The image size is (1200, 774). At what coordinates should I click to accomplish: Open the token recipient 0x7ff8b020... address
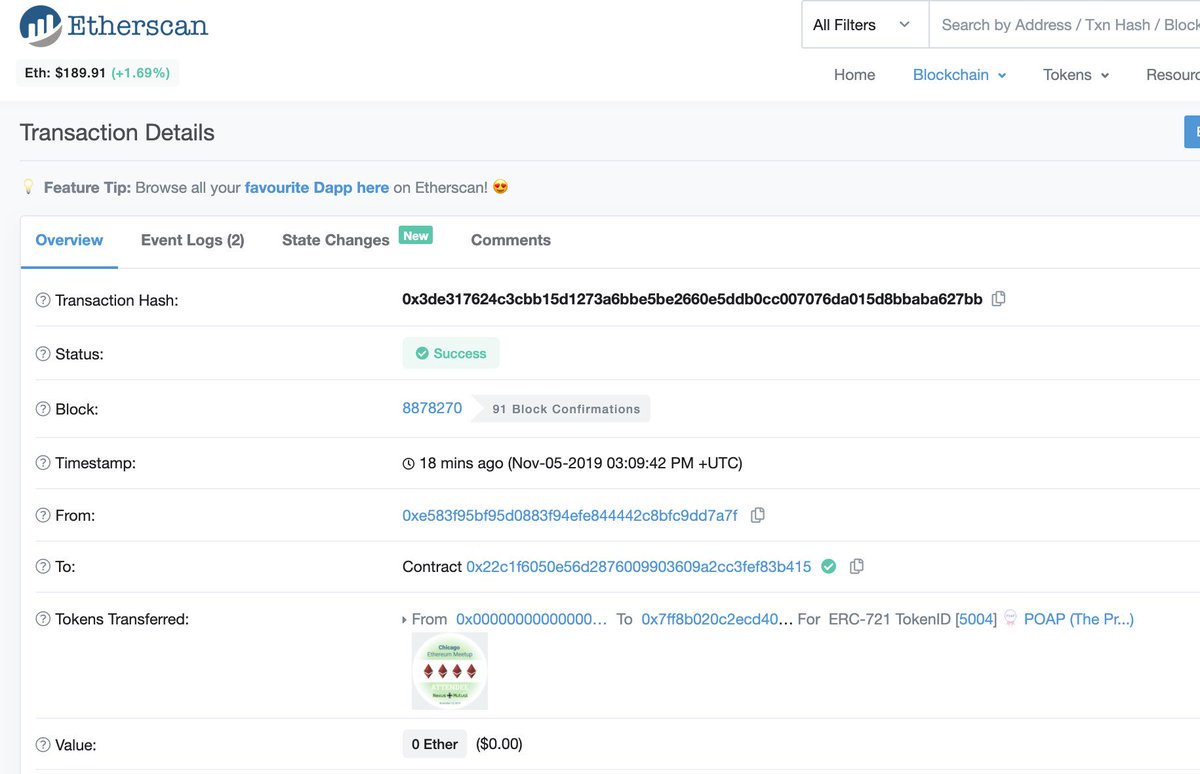pos(717,619)
